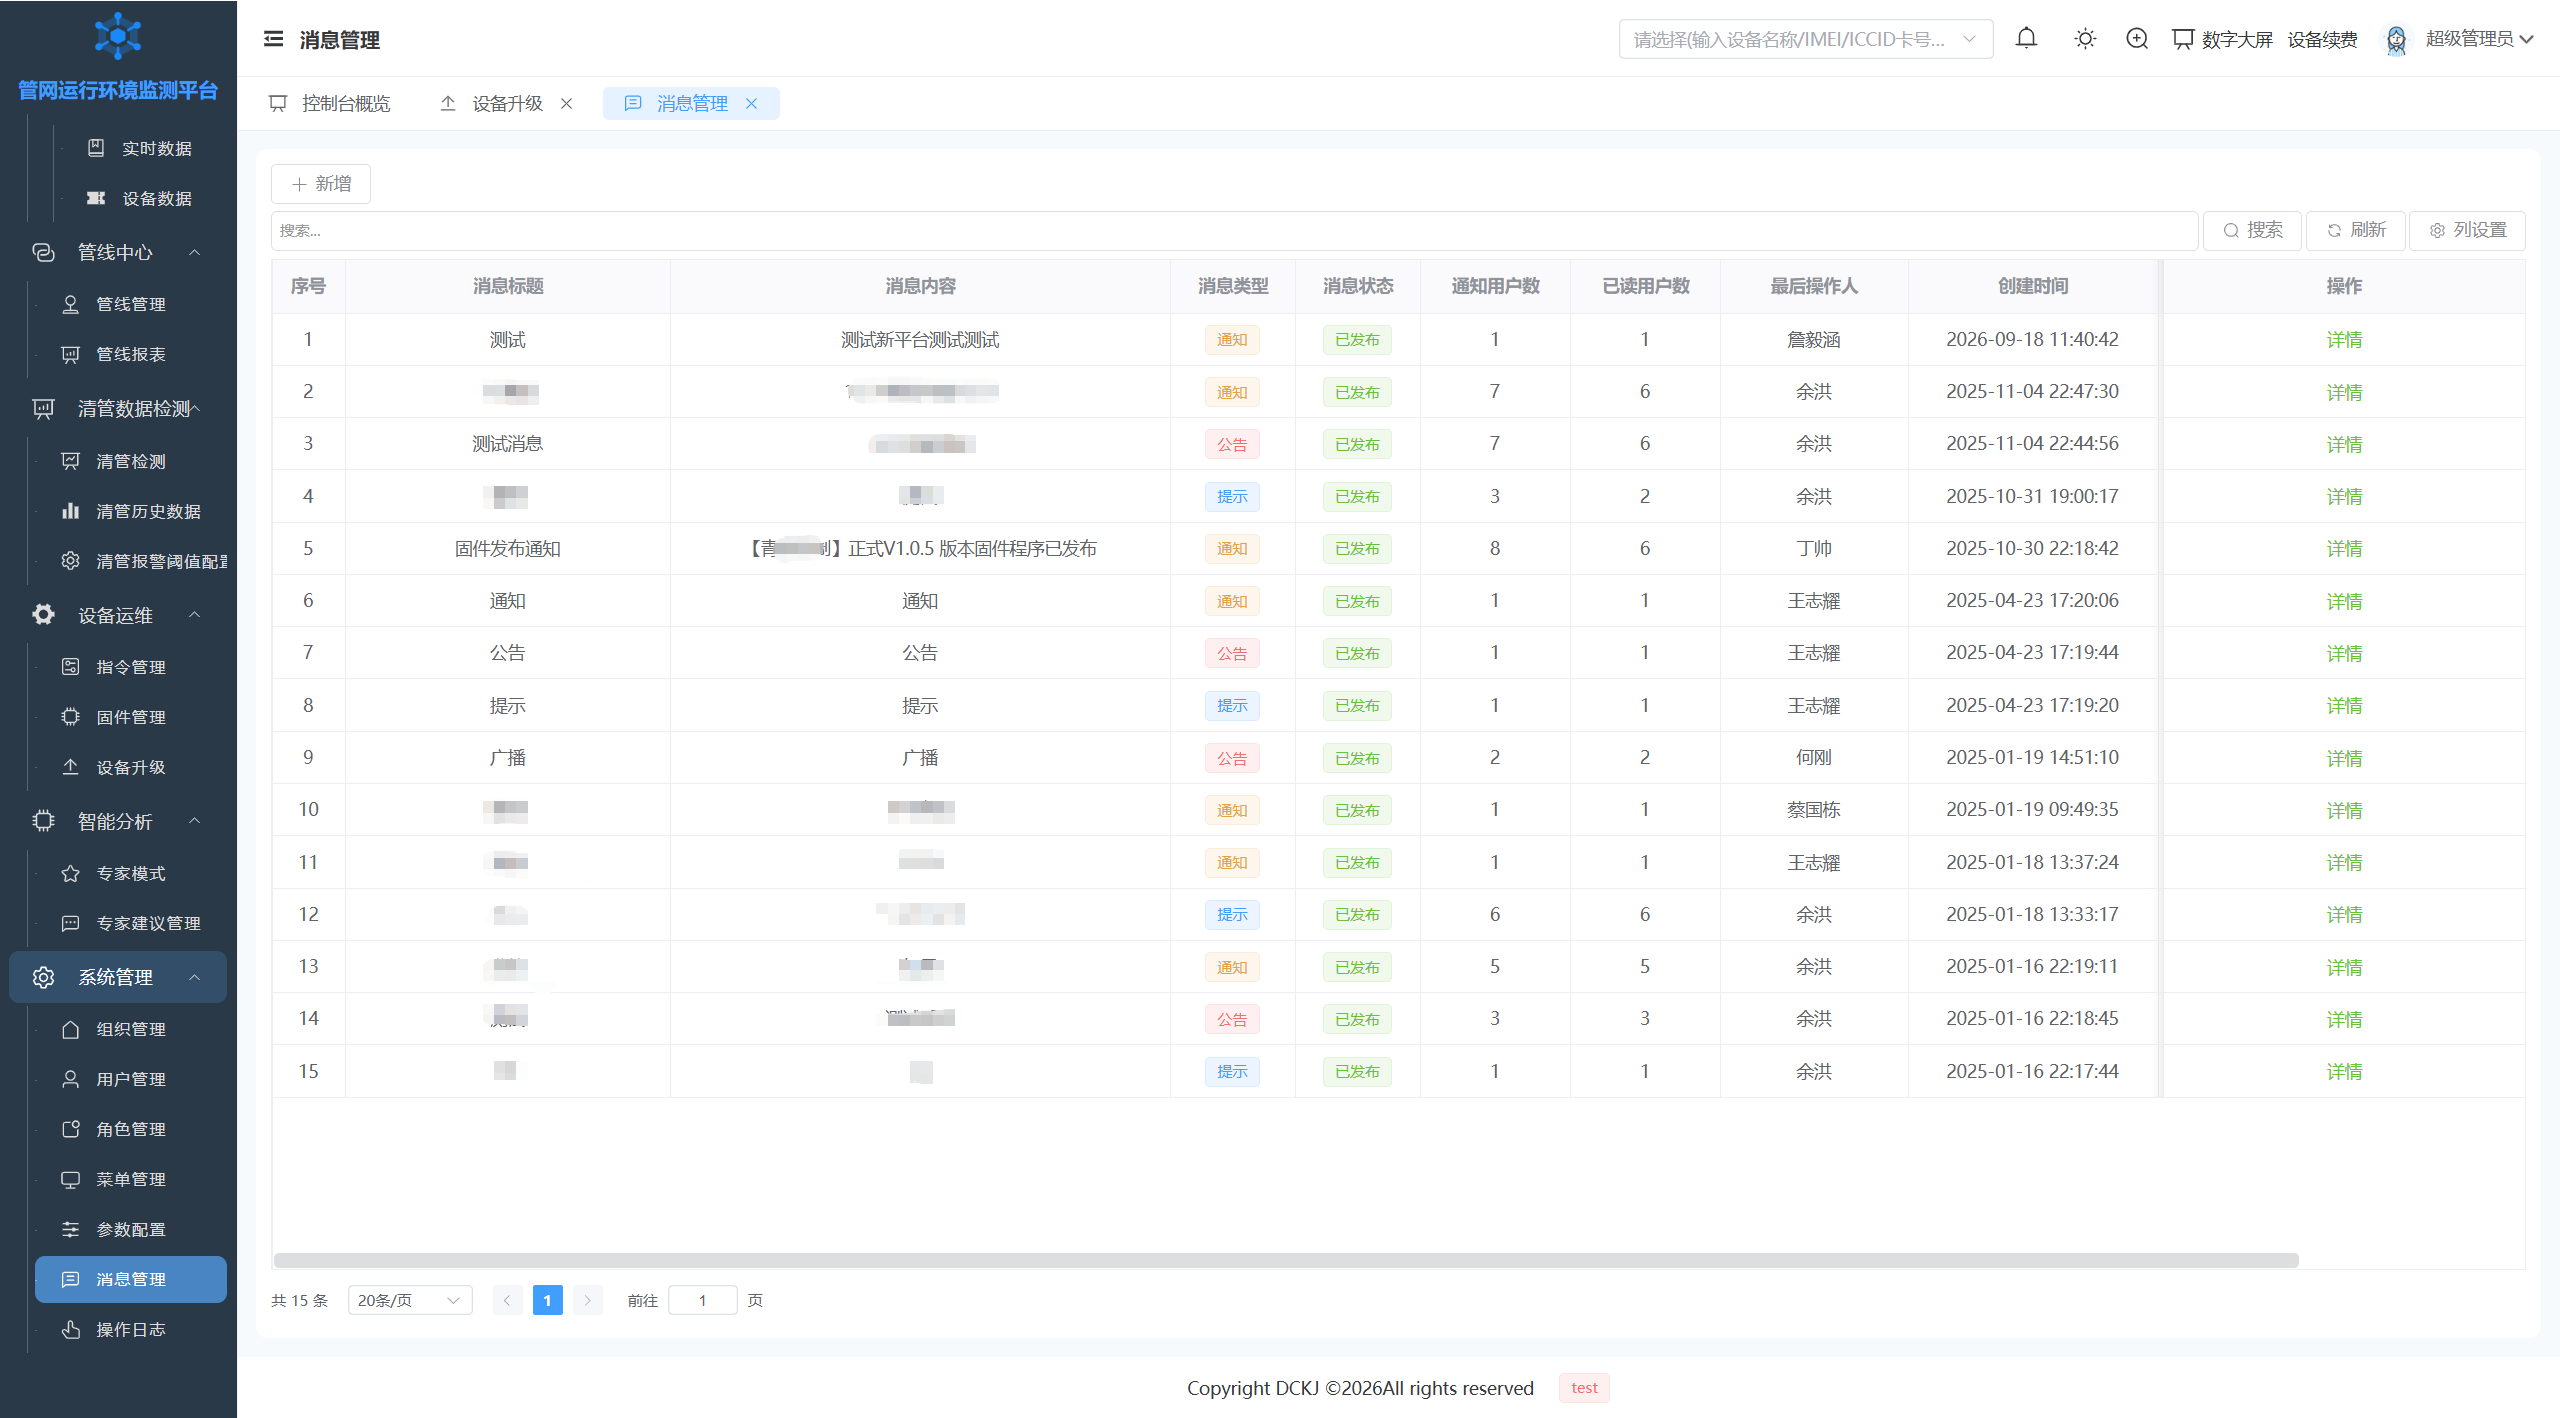
Task: Open 详情 for the 固件发布通知 row
Action: point(2344,548)
